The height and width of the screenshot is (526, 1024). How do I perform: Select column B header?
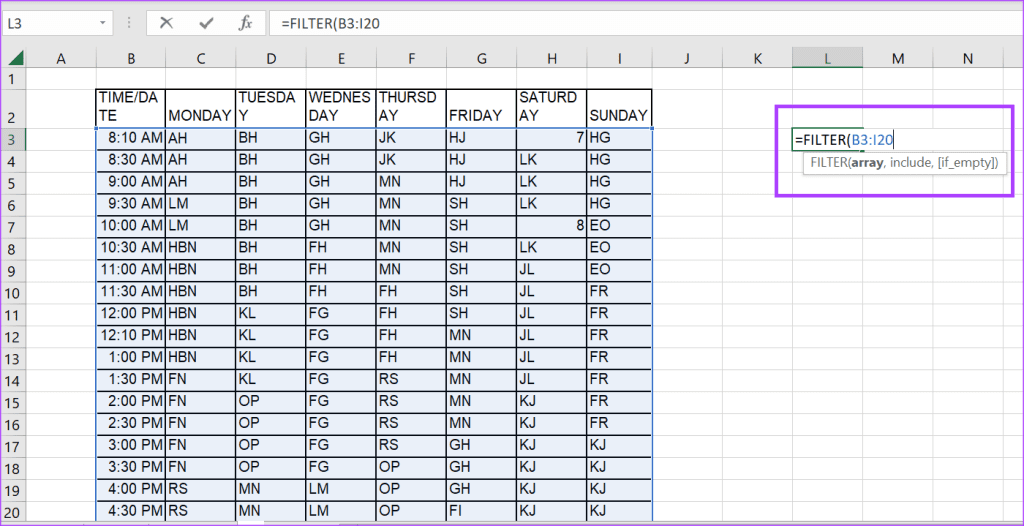[130, 59]
